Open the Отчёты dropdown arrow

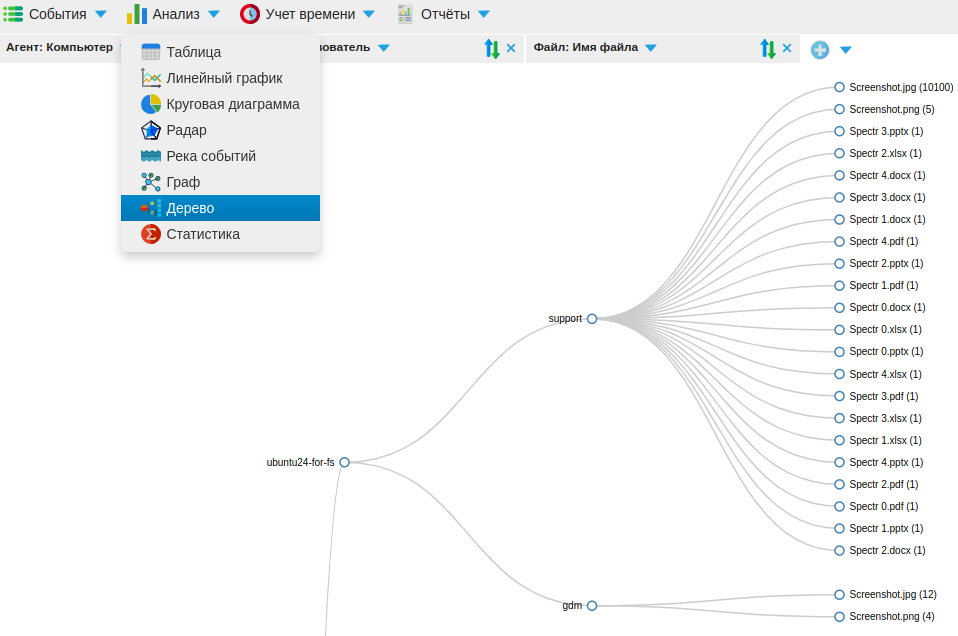point(483,14)
